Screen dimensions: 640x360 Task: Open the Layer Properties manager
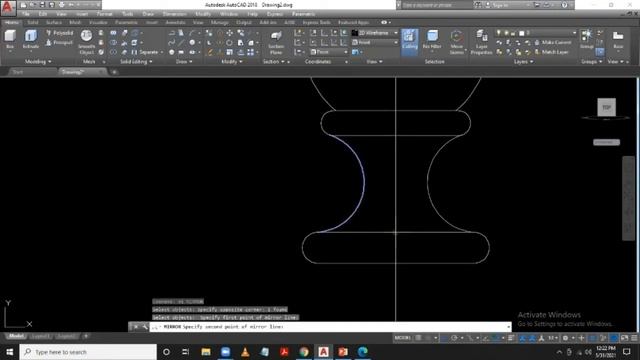click(481, 42)
